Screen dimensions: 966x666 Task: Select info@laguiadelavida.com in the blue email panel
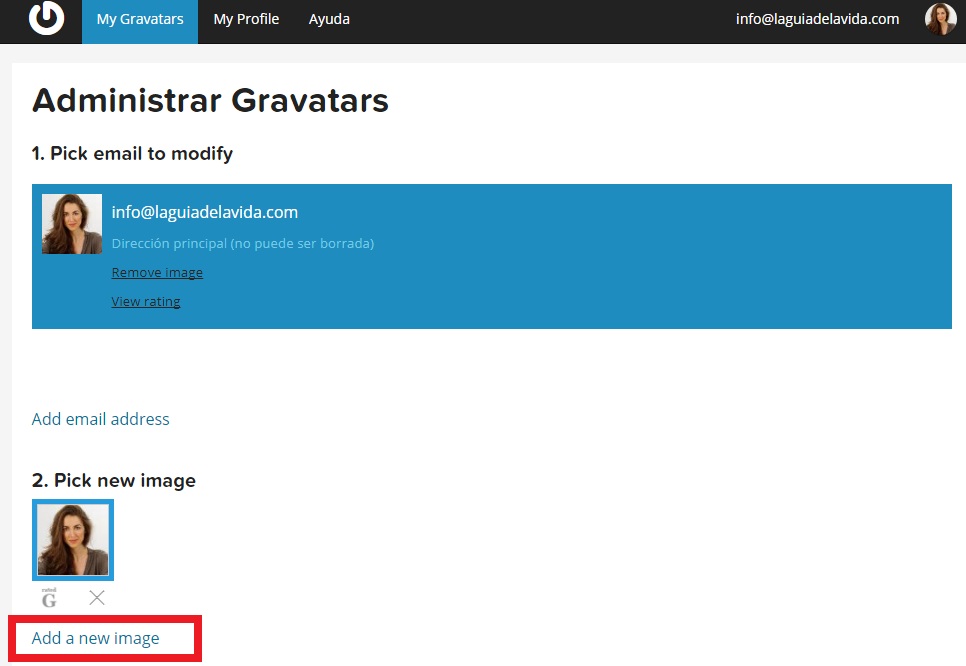pyautogui.click(x=204, y=212)
